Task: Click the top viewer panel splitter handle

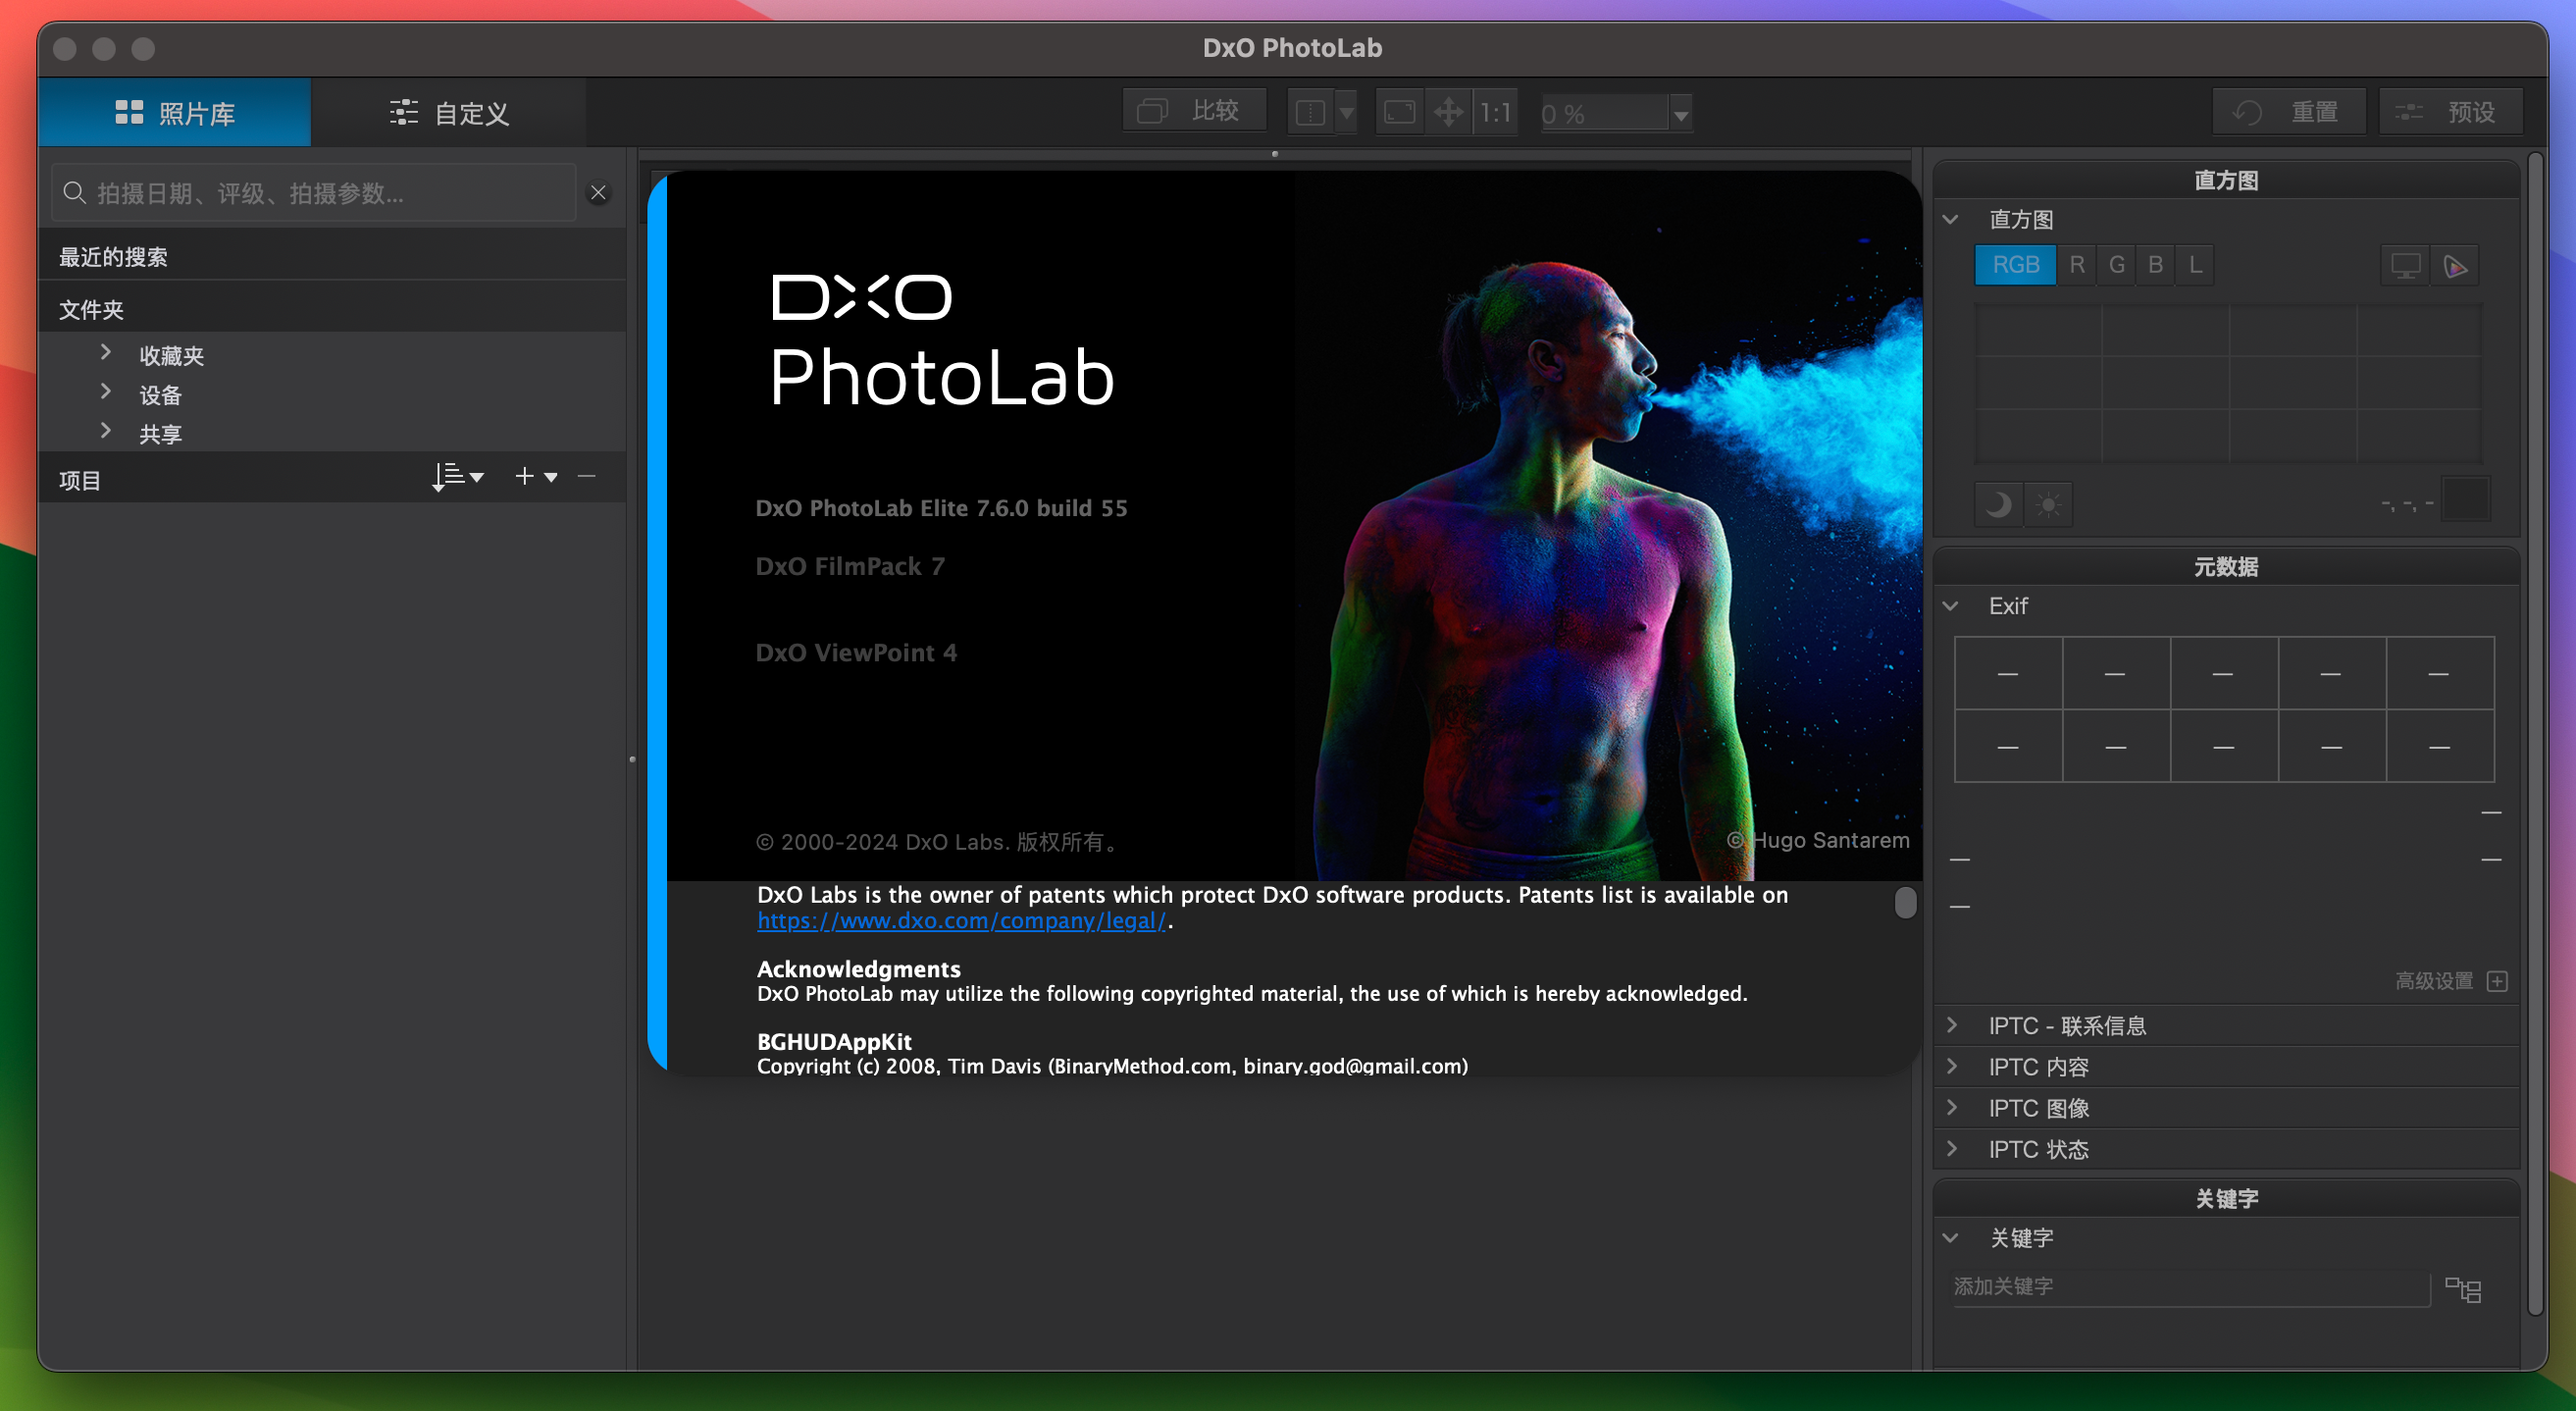Action: click(x=1274, y=154)
